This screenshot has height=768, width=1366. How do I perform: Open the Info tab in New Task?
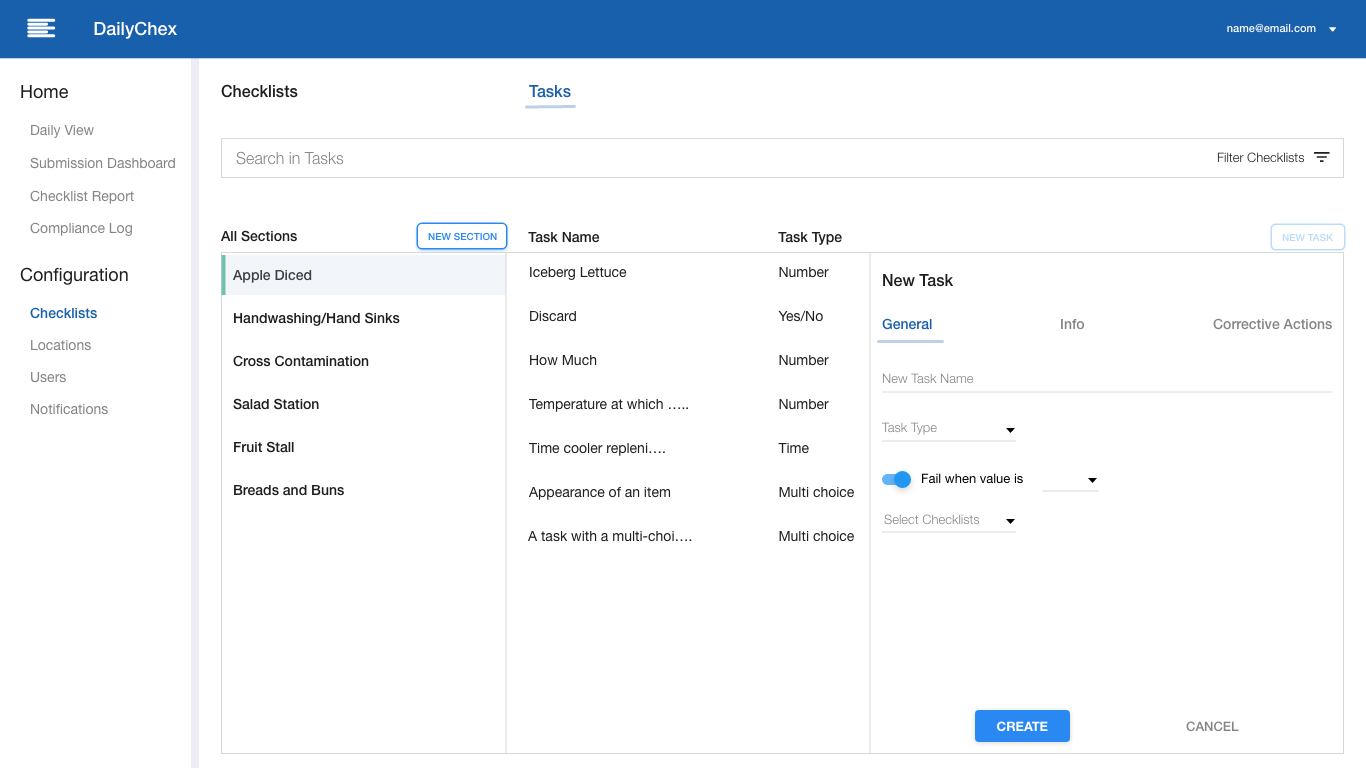point(1072,324)
